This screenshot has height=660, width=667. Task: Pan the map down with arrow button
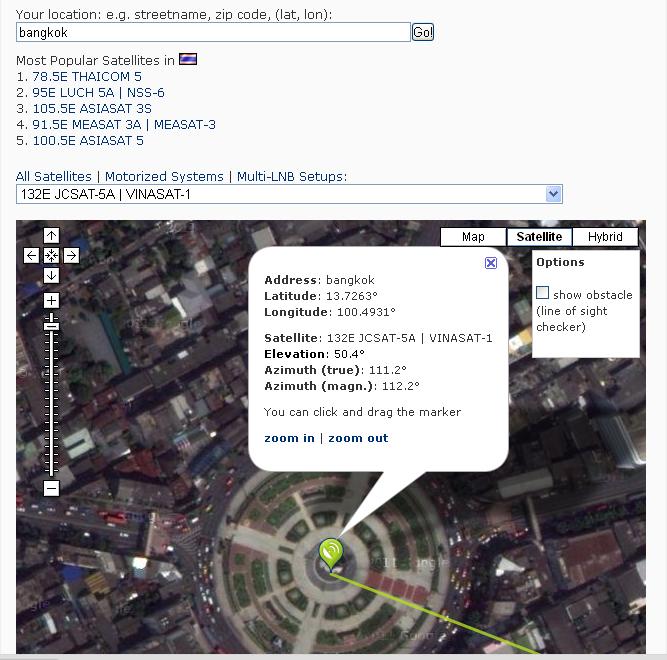tap(51, 276)
